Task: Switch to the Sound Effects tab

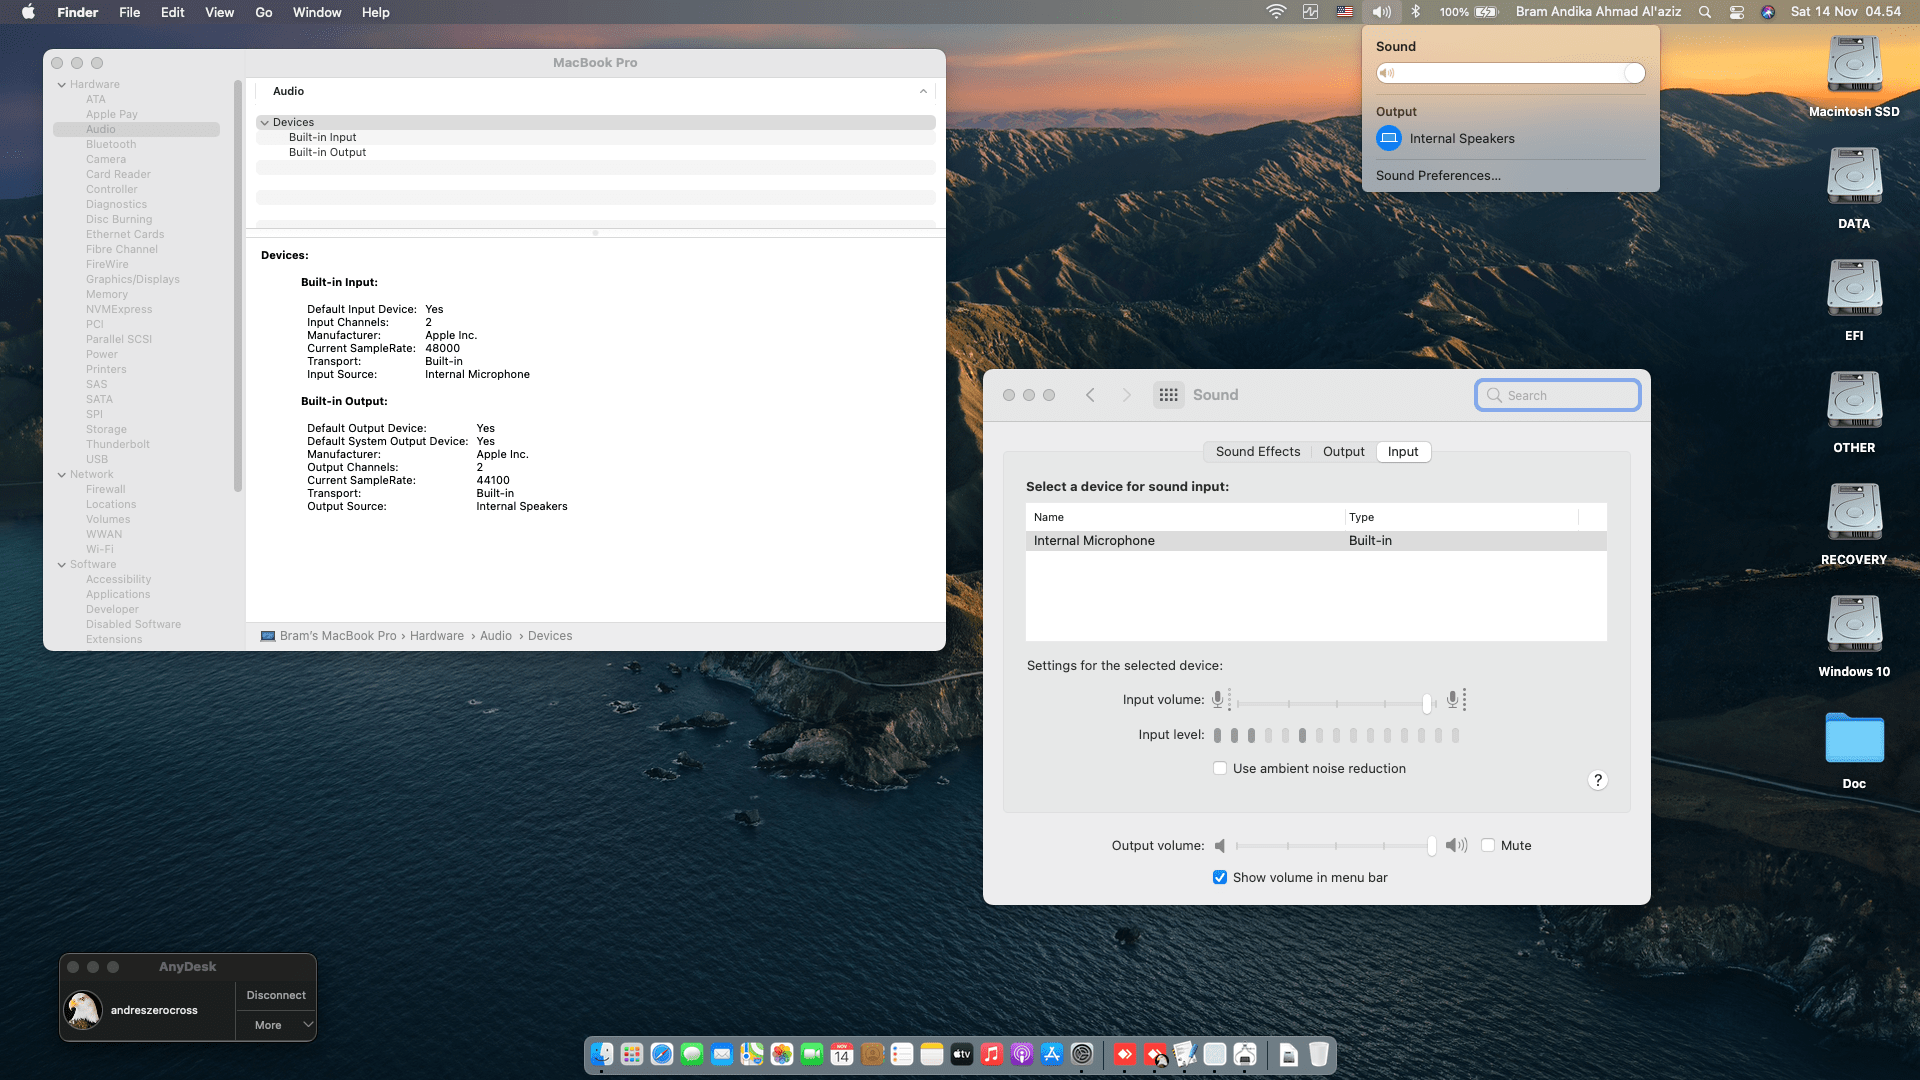Action: coord(1257,452)
